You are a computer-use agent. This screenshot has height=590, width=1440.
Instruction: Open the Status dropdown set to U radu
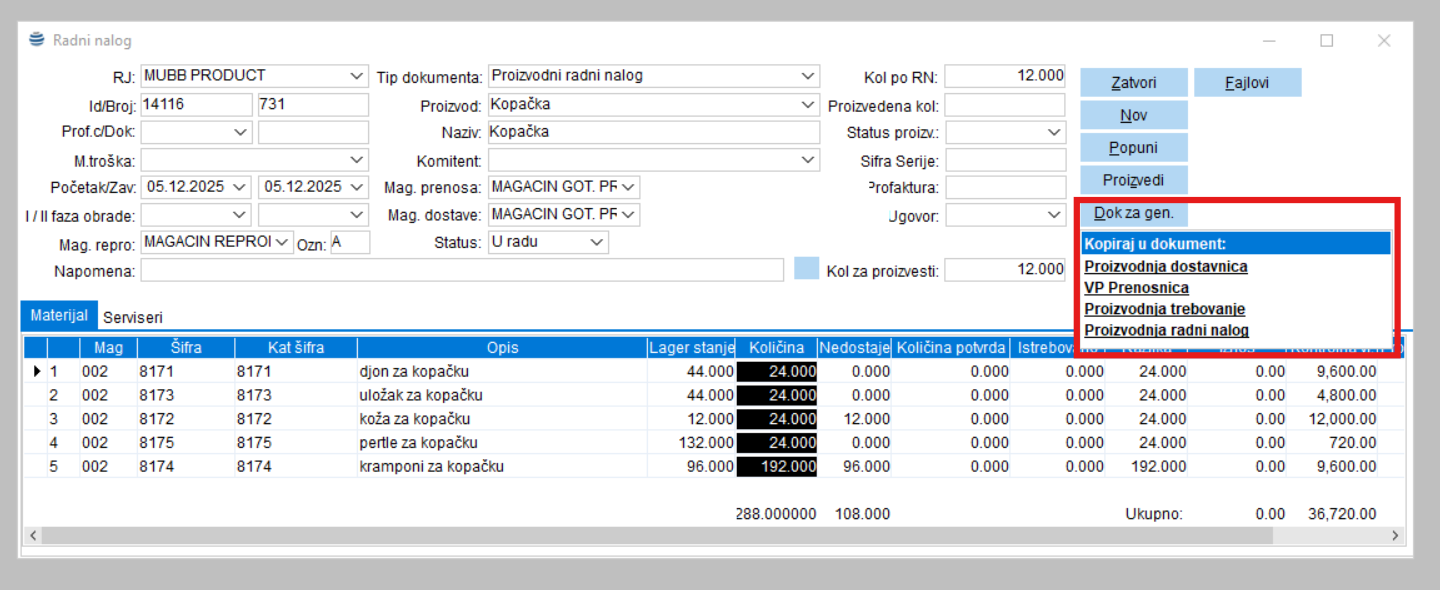(597, 242)
